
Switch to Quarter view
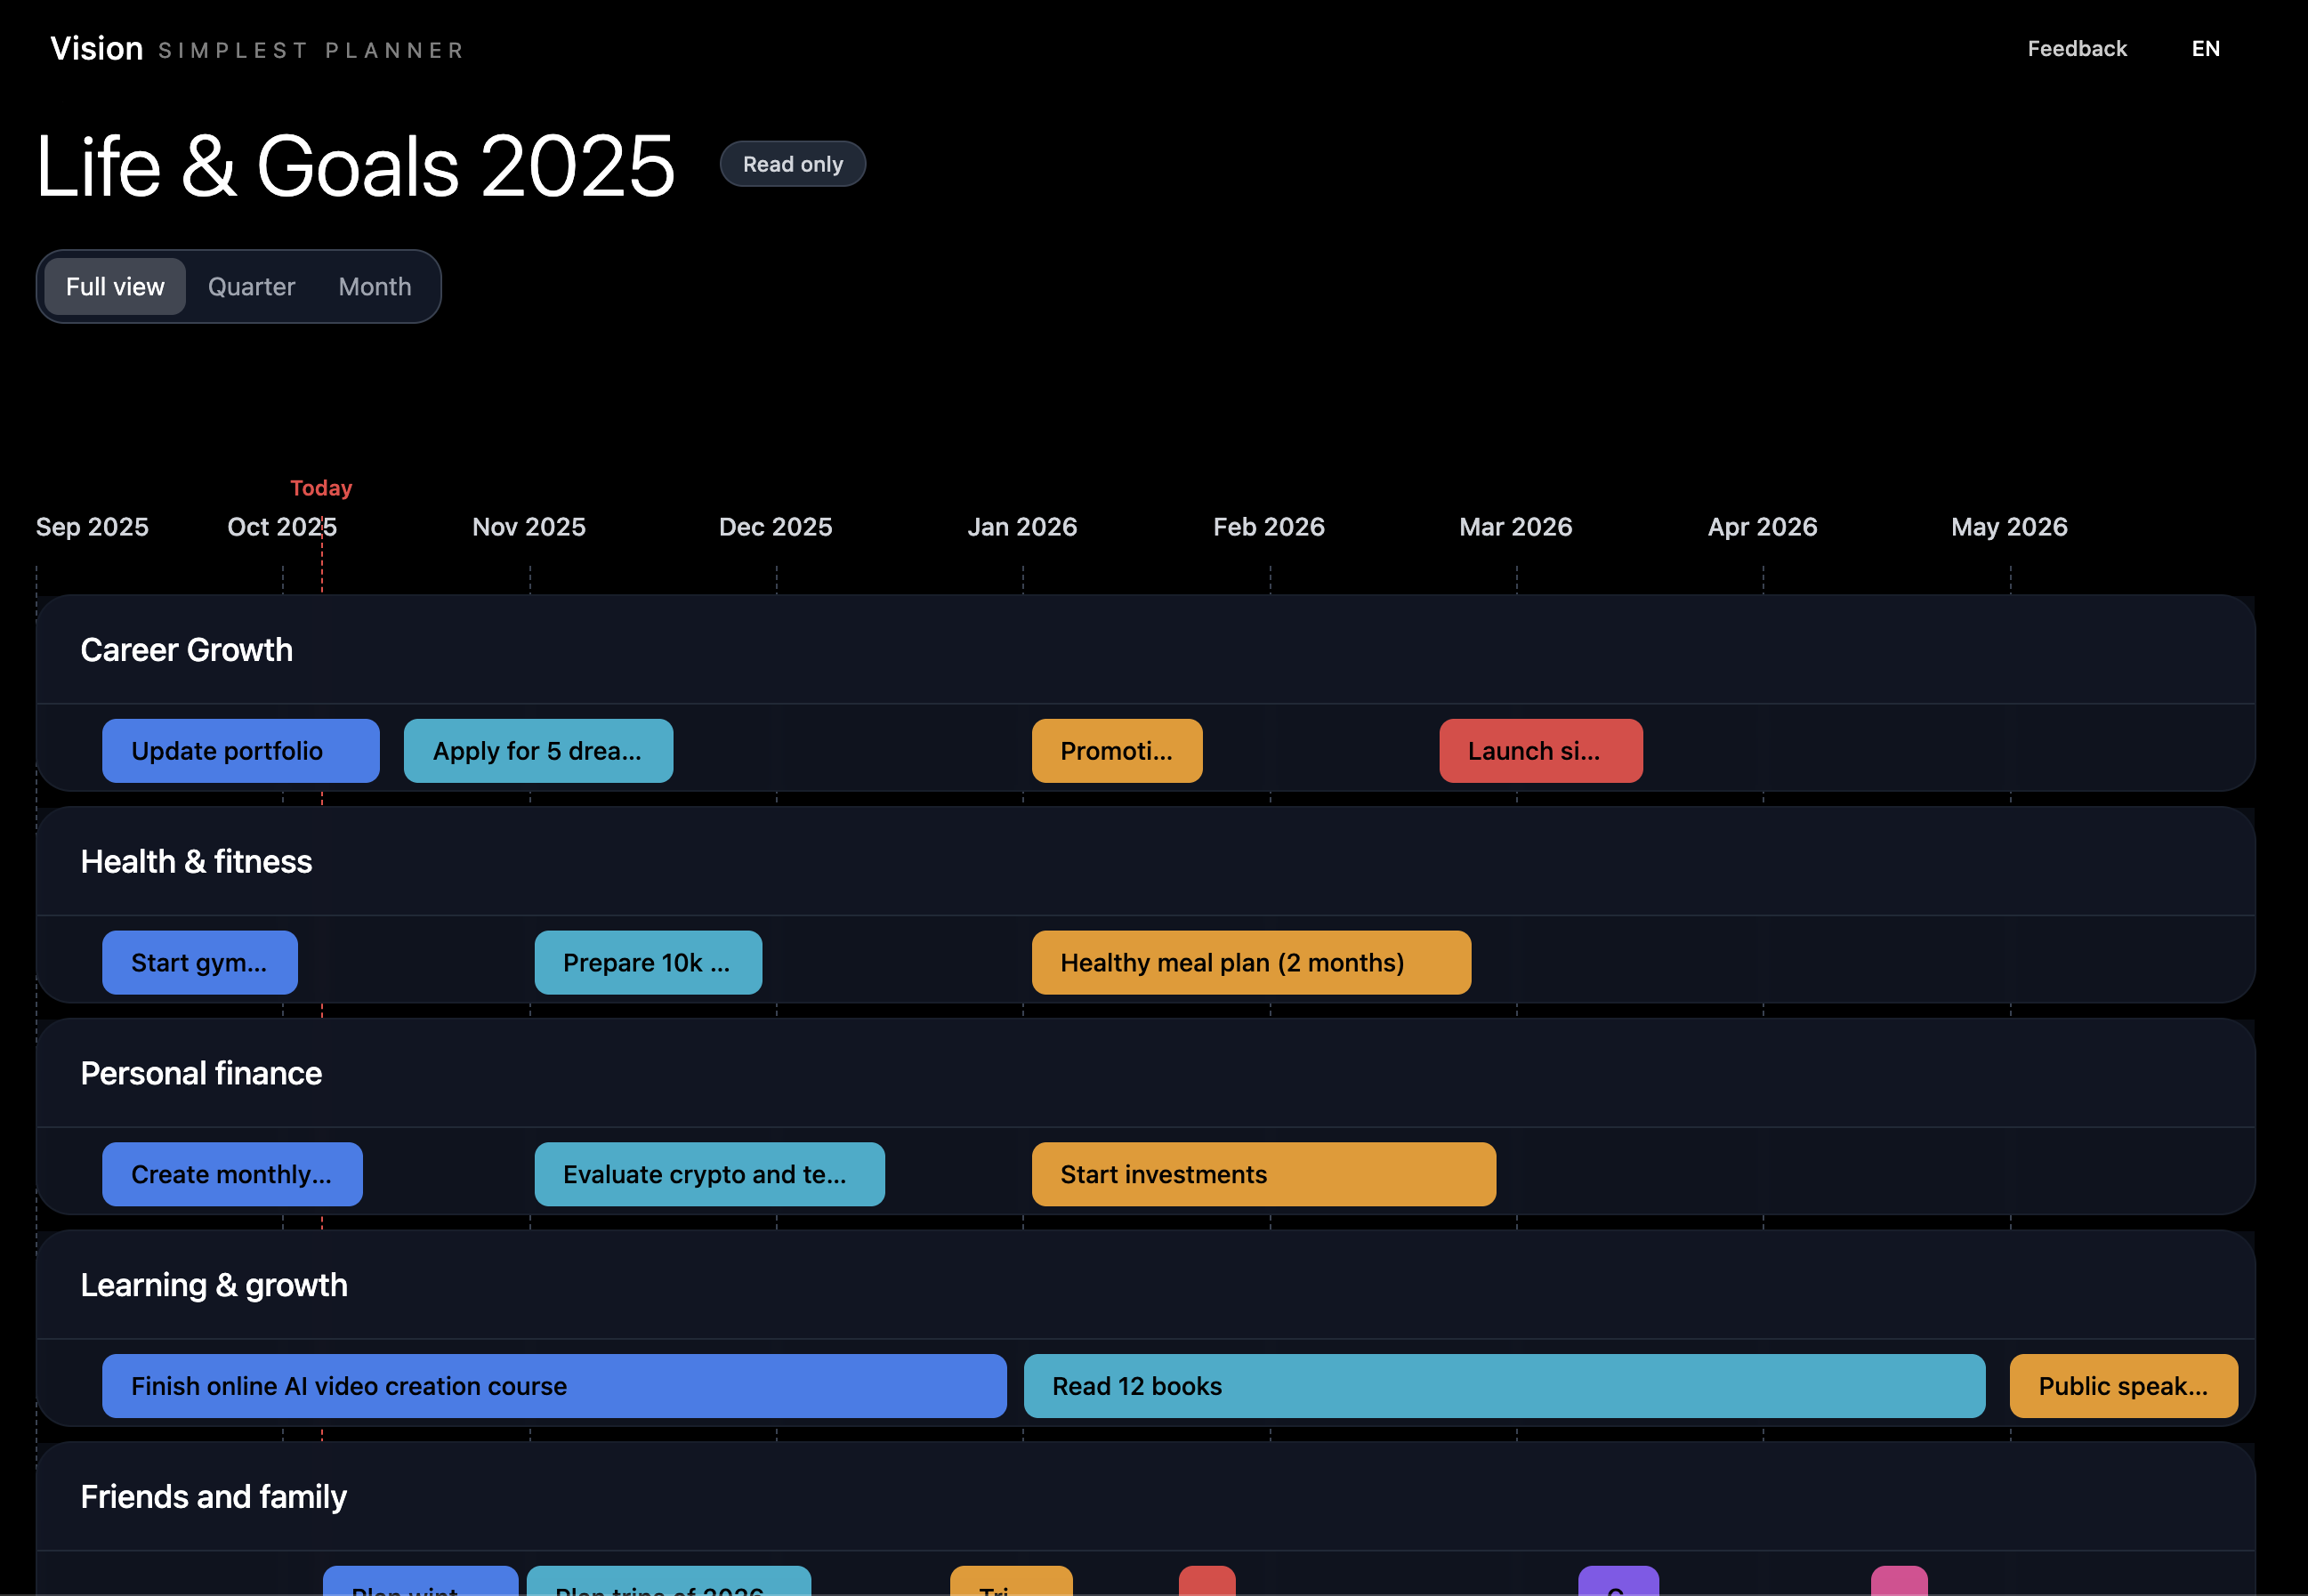point(251,287)
